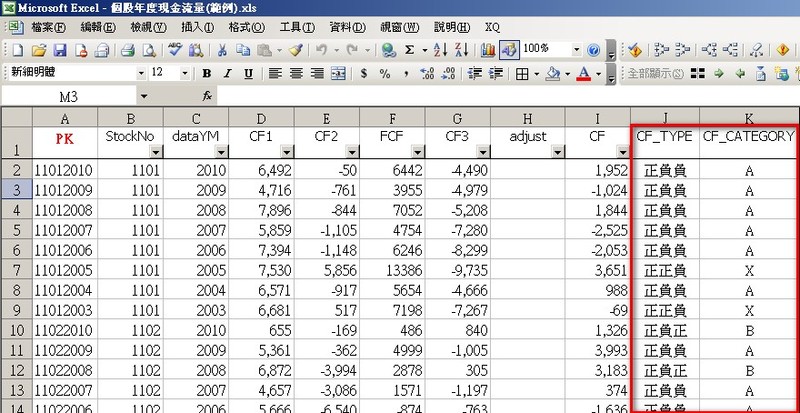Open Print Preview
The image size is (800, 413).
click(x=148, y=50)
